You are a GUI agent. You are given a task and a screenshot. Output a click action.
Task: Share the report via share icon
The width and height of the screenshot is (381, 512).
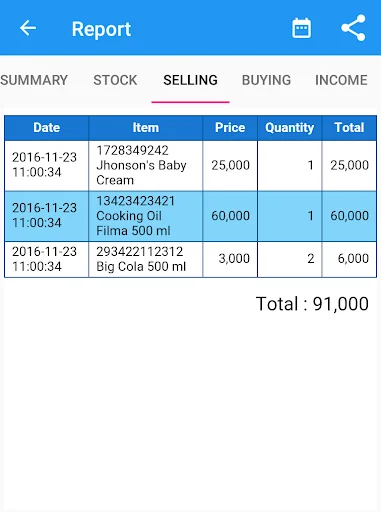coord(353,28)
